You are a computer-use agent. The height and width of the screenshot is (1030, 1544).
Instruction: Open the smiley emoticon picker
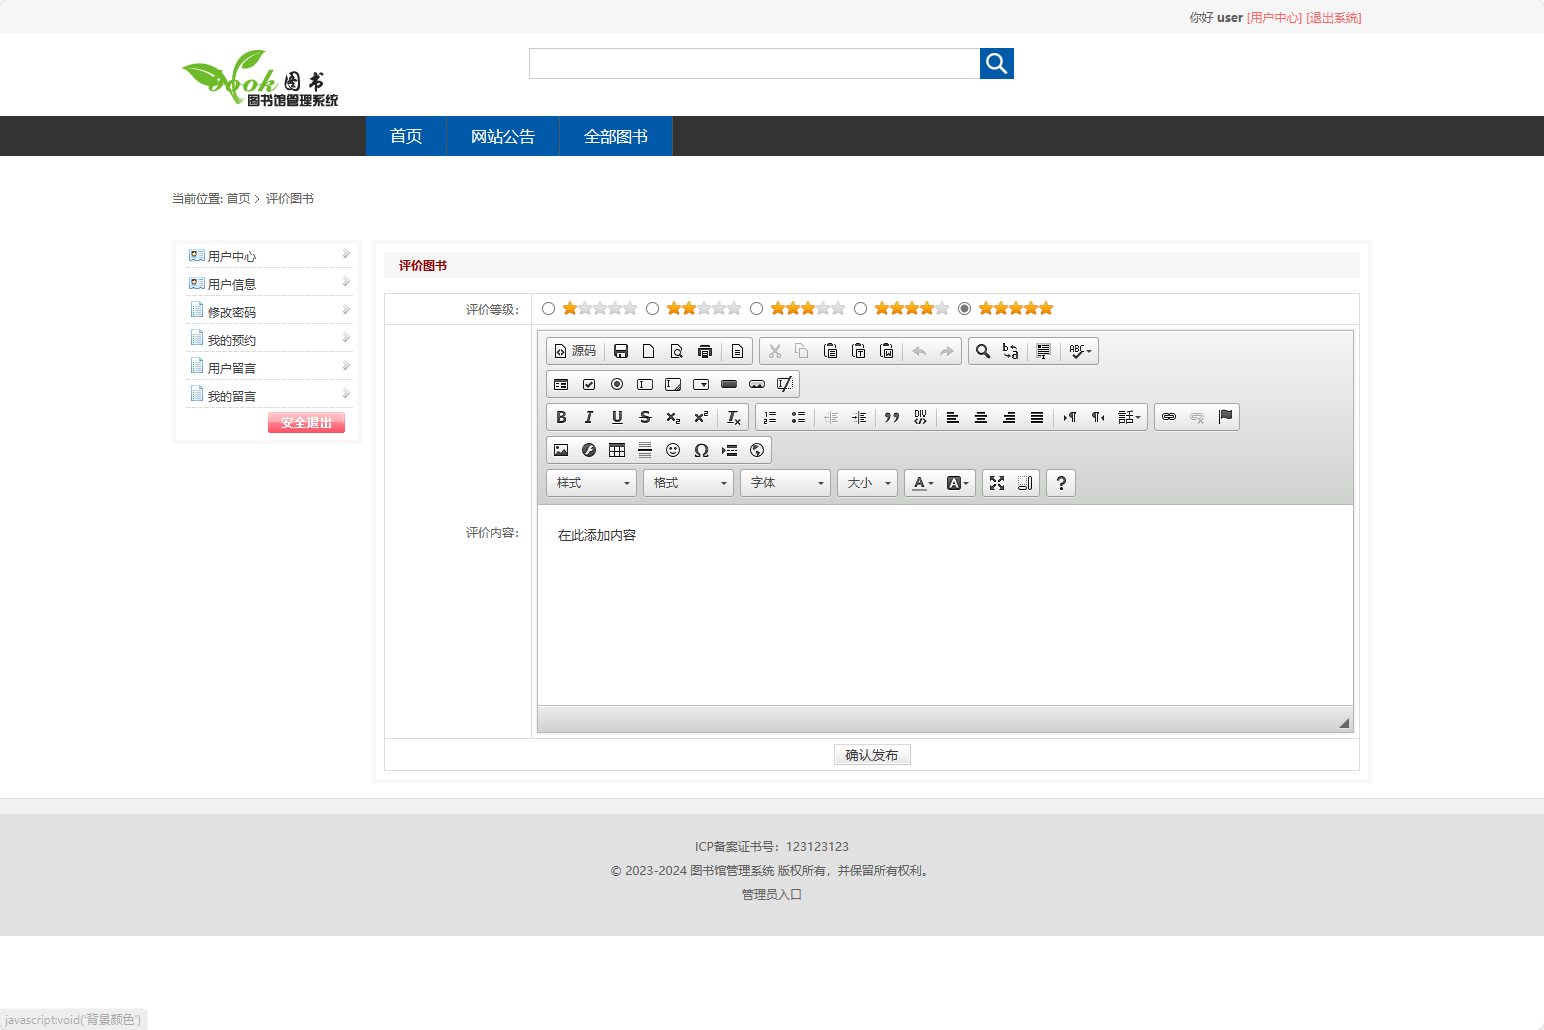click(x=673, y=450)
